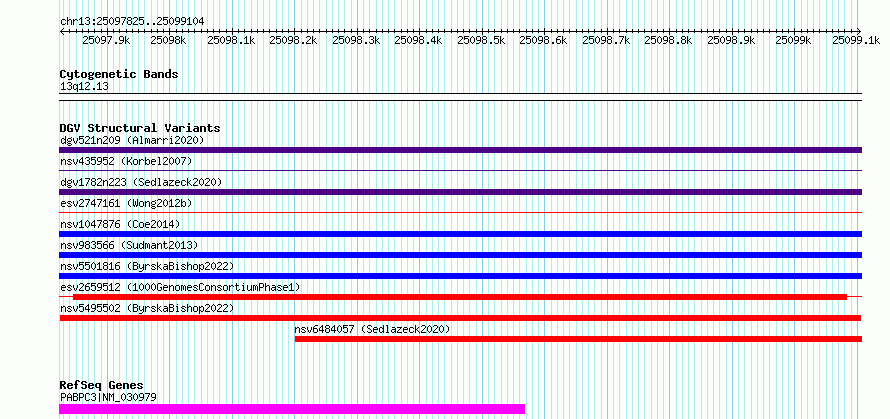Select the nsv1047876 blue variant bar
The height and width of the screenshot is (419, 890).
[460, 234]
